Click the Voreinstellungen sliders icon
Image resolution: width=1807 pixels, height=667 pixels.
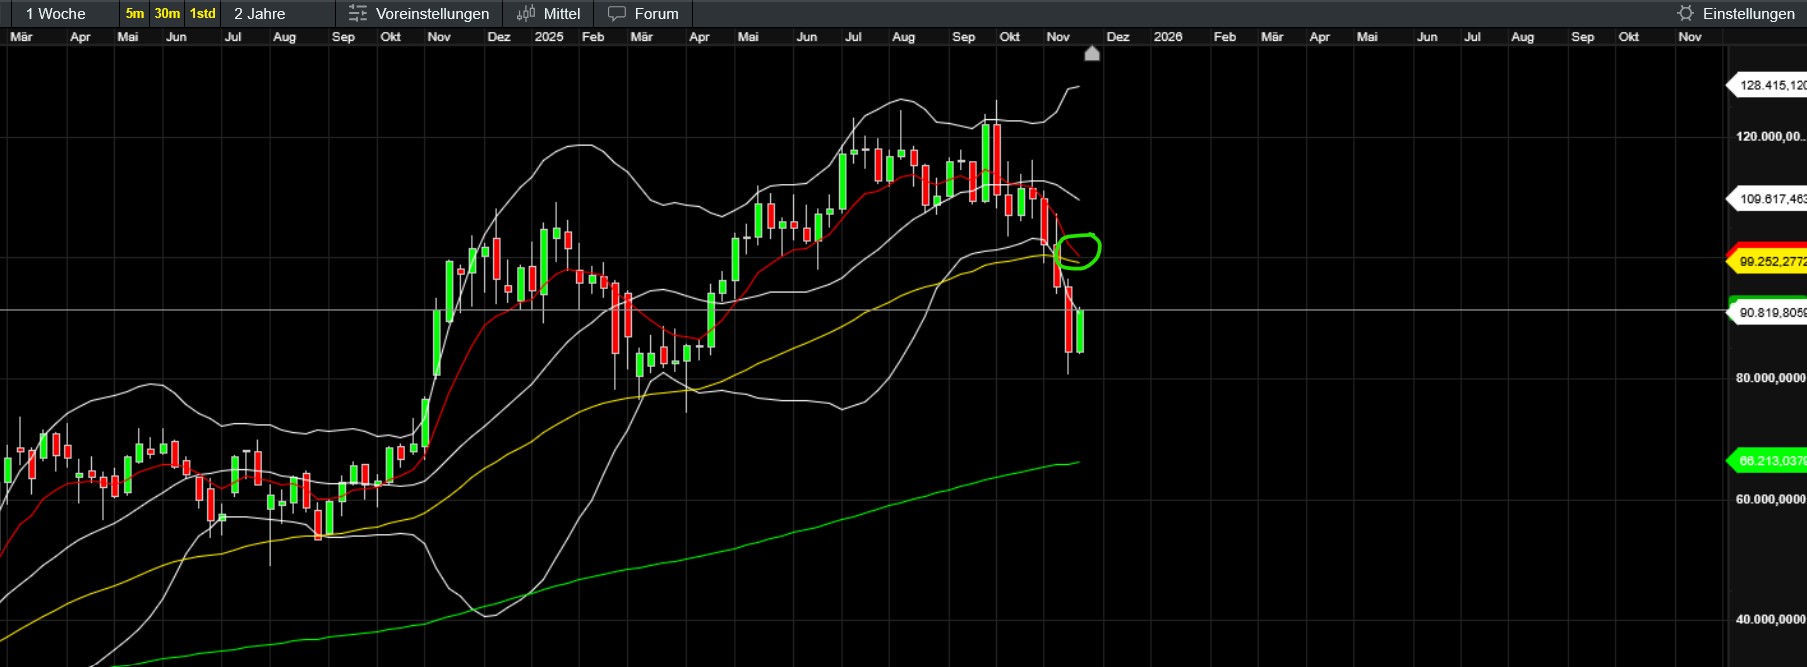pos(357,13)
